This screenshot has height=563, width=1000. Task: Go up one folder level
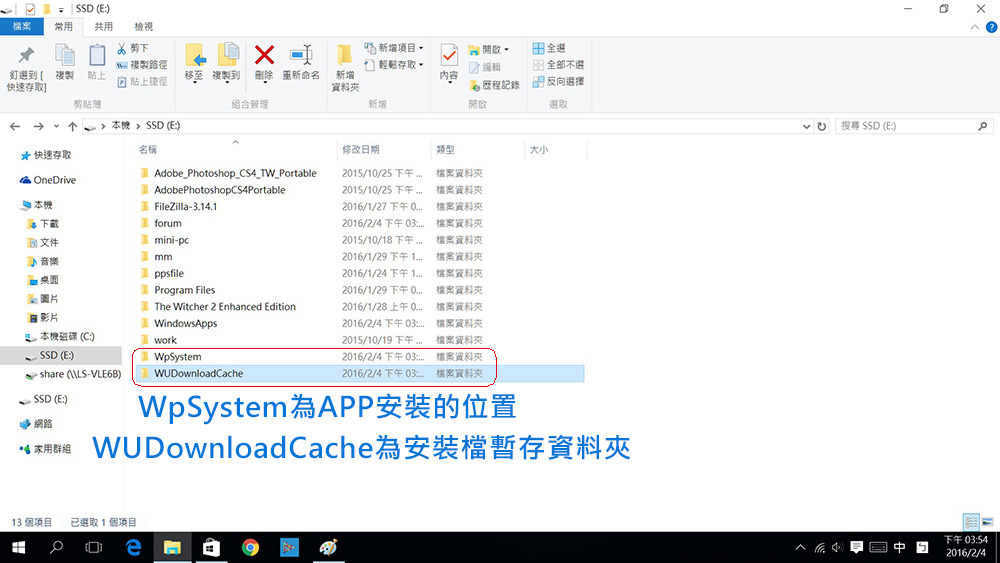(73, 126)
